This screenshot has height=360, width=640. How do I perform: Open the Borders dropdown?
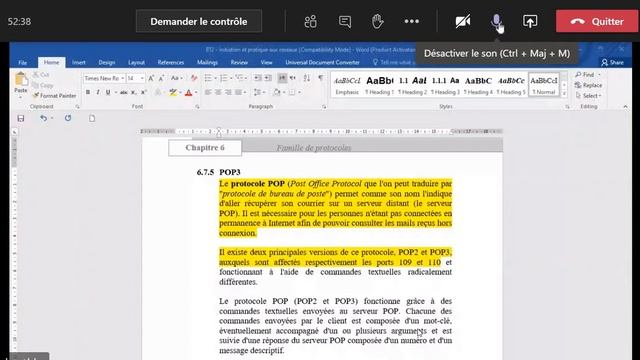pyautogui.click(x=300, y=93)
